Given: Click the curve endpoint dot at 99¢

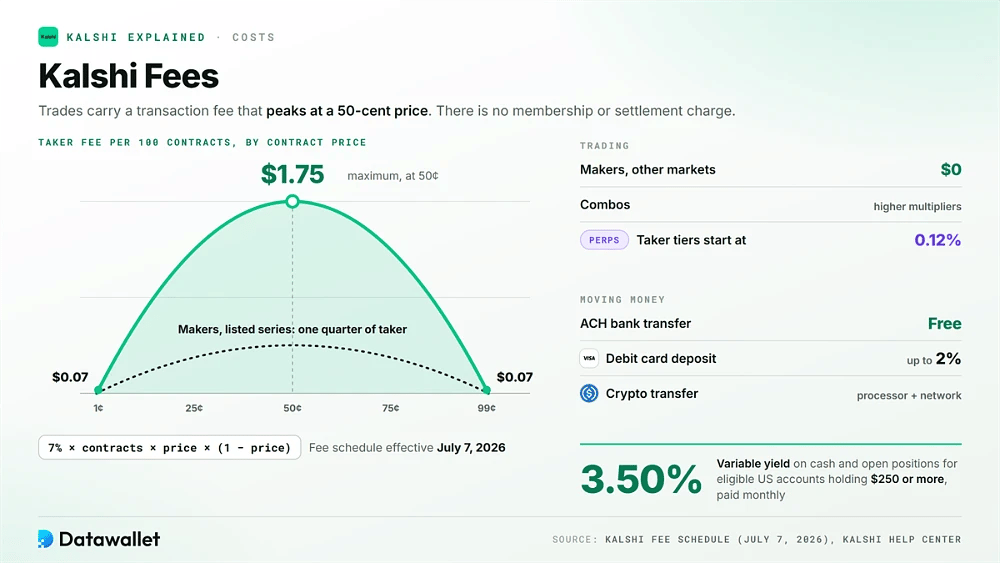Looking at the screenshot, I should [487, 390].
